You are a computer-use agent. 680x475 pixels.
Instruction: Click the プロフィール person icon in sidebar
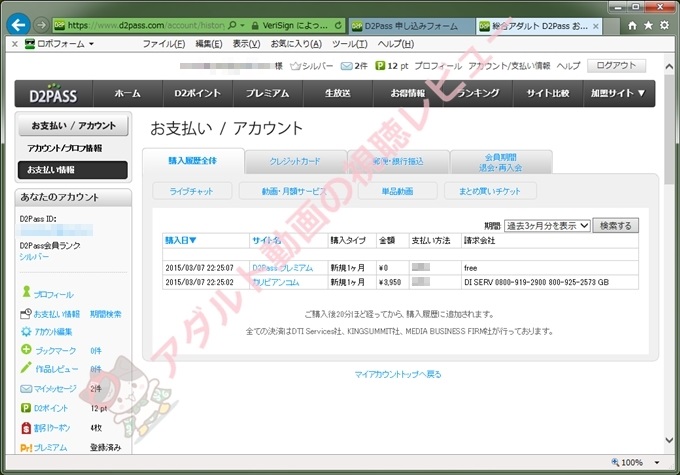(x=26, y=292)
